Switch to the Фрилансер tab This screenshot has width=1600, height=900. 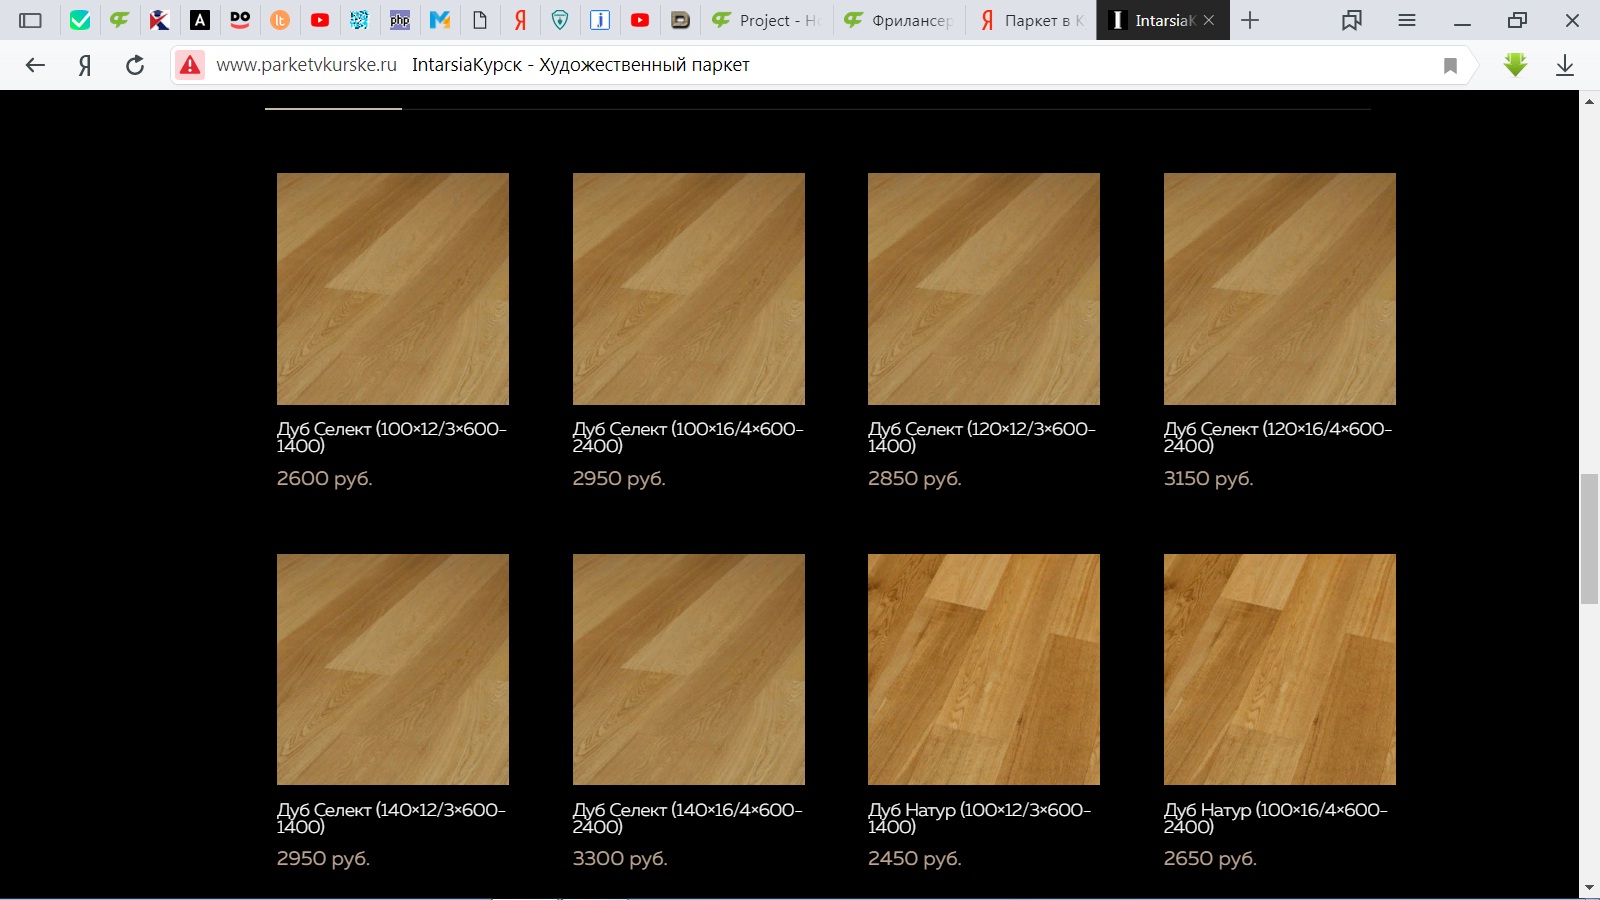(899, 20)
